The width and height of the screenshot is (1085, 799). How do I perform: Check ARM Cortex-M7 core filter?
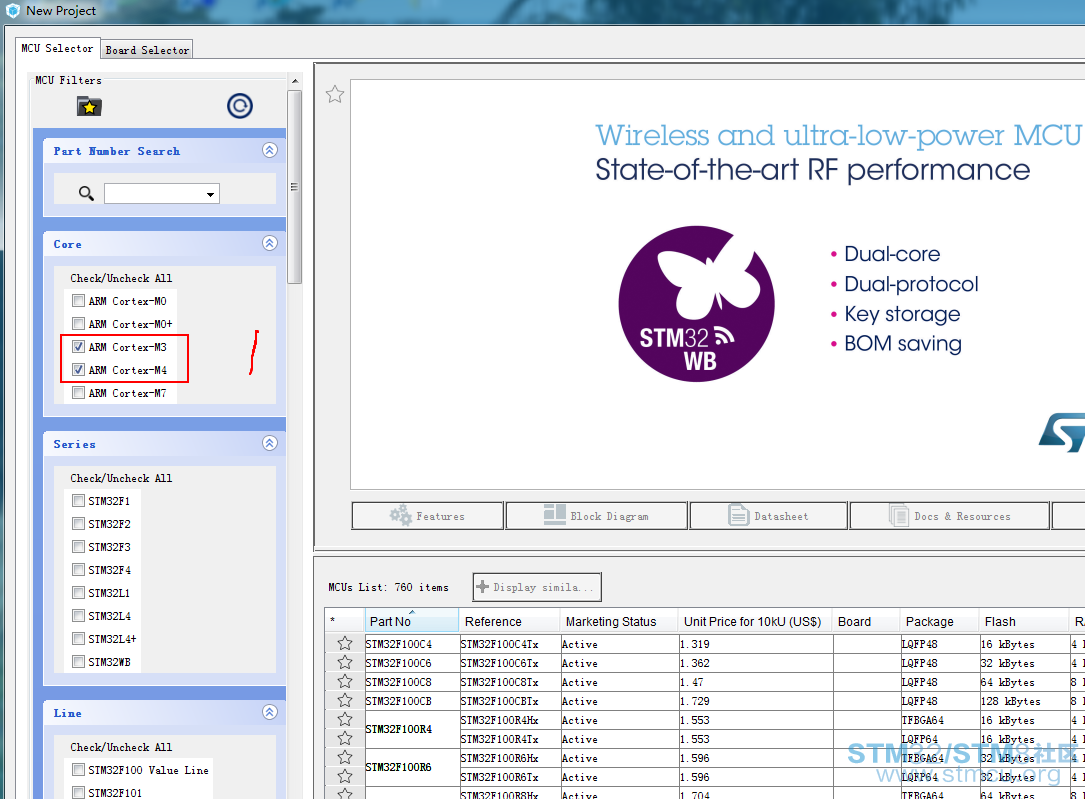(78, 393)
